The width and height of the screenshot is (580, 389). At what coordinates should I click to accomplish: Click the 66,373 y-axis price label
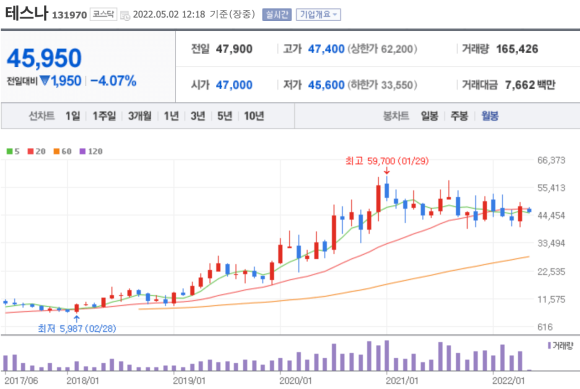[551, 160]
